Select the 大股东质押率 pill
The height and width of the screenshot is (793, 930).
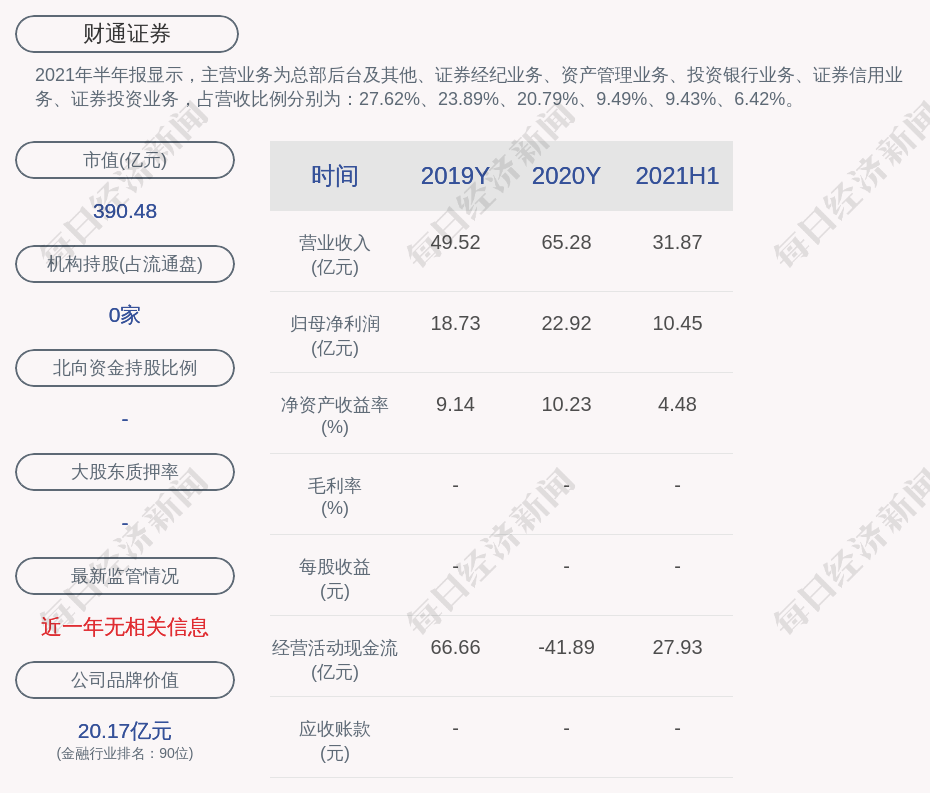pos(125,472)
